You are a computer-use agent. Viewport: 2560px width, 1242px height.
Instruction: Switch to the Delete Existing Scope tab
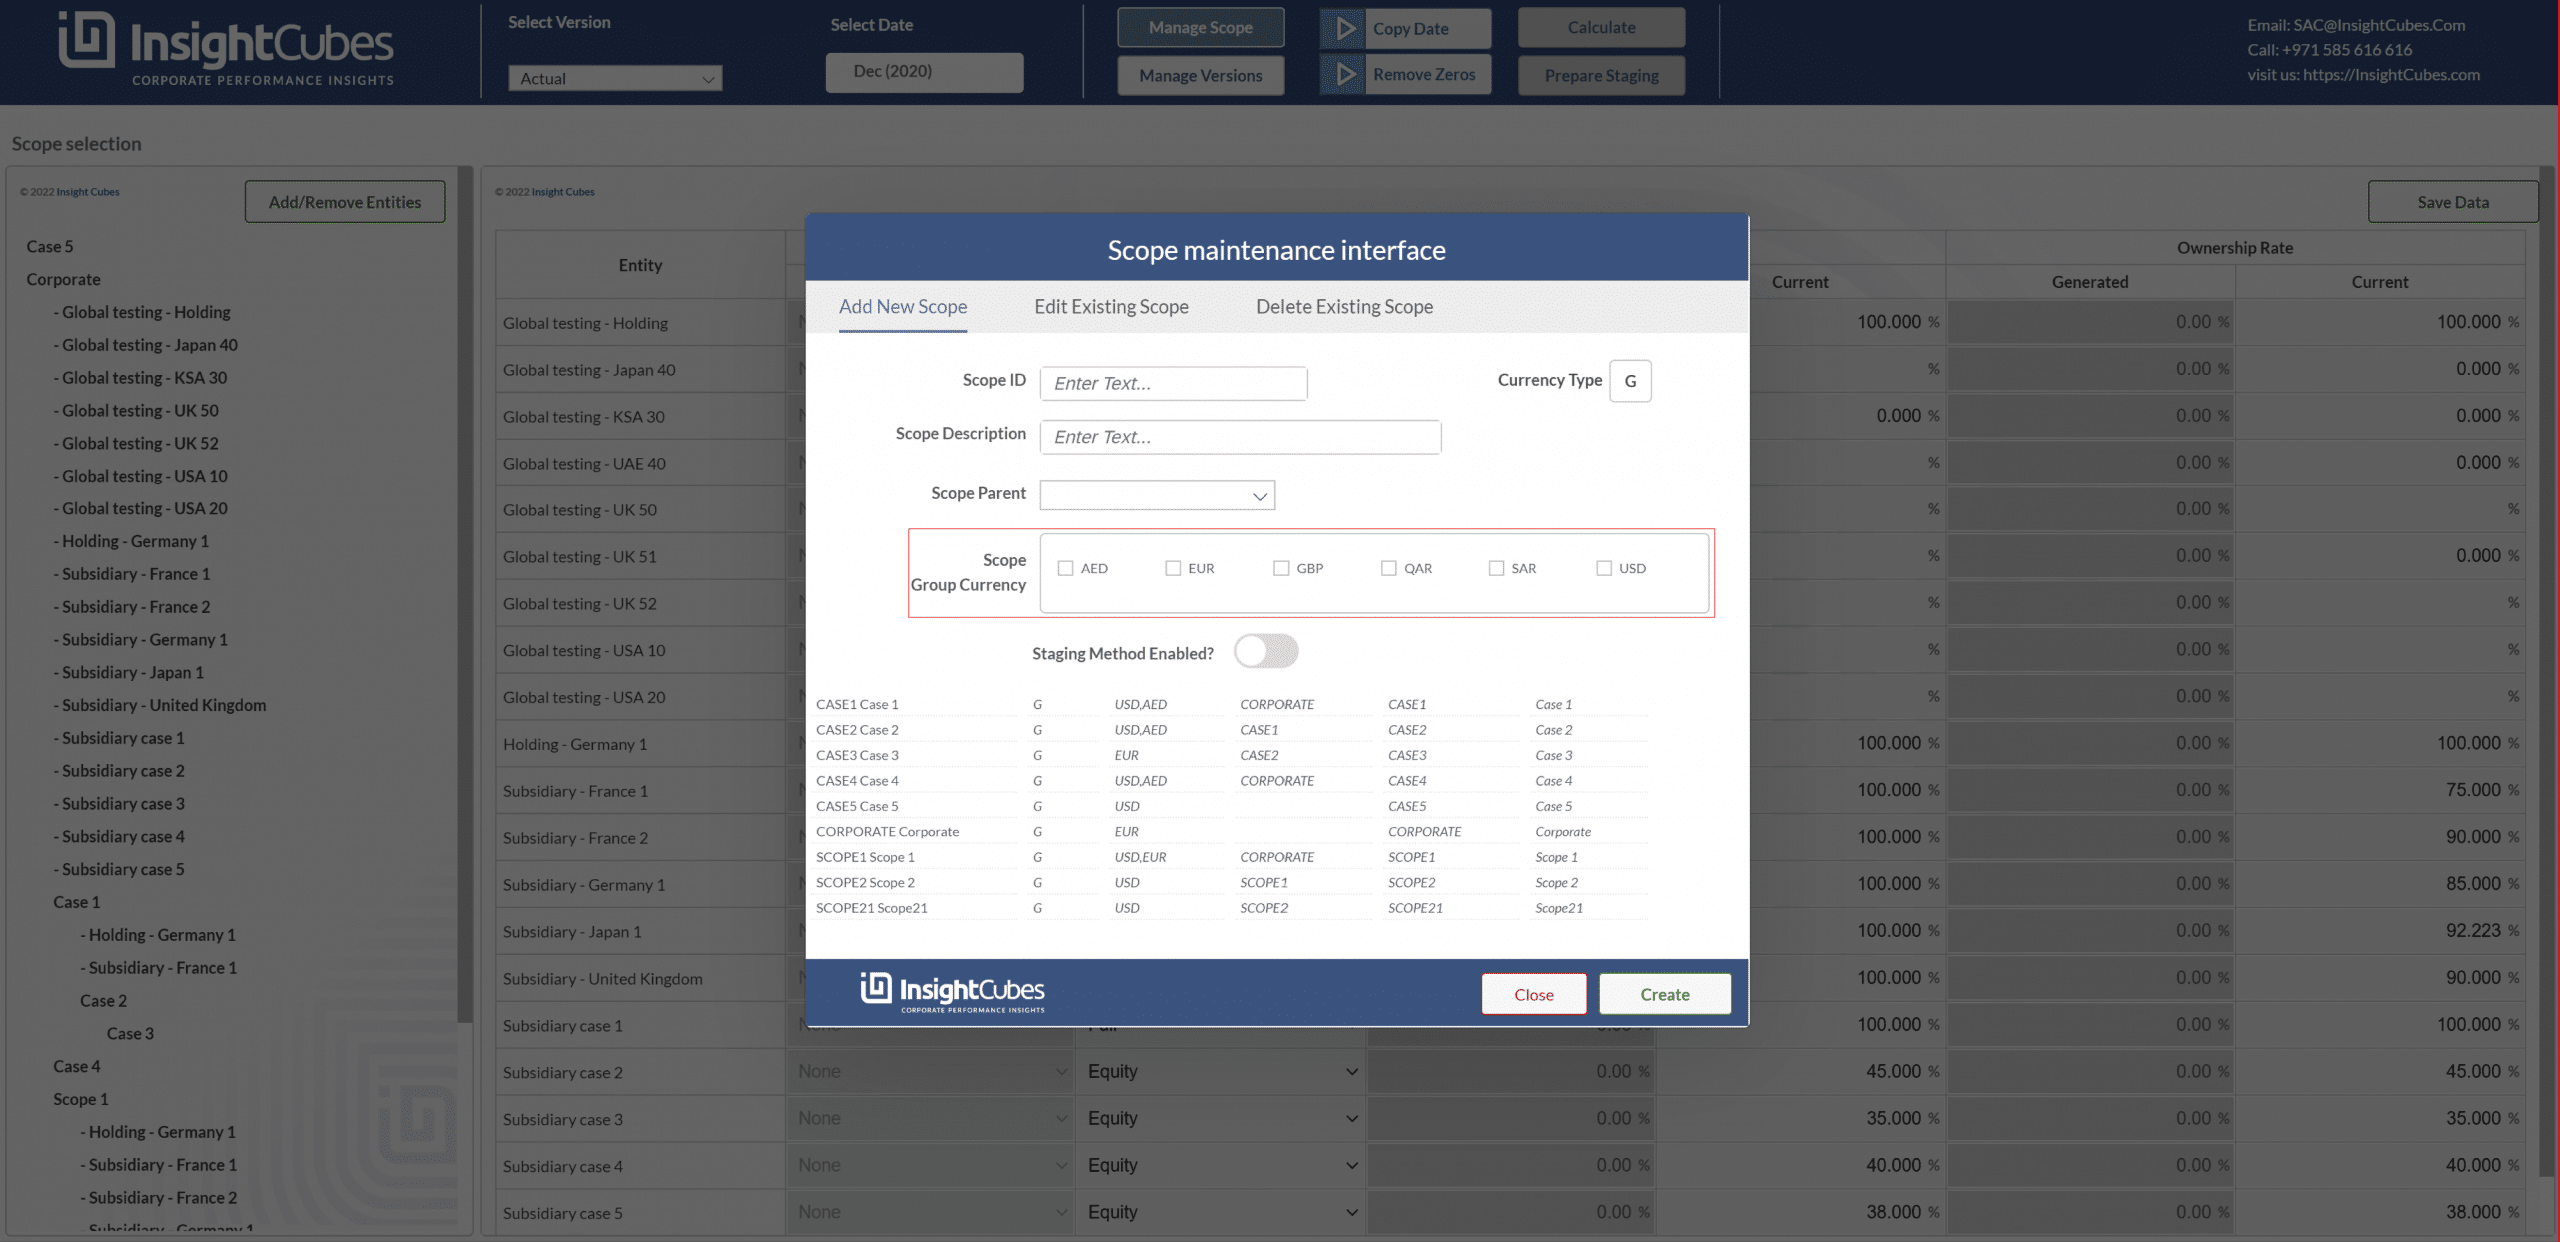(x=1344, y=307)
